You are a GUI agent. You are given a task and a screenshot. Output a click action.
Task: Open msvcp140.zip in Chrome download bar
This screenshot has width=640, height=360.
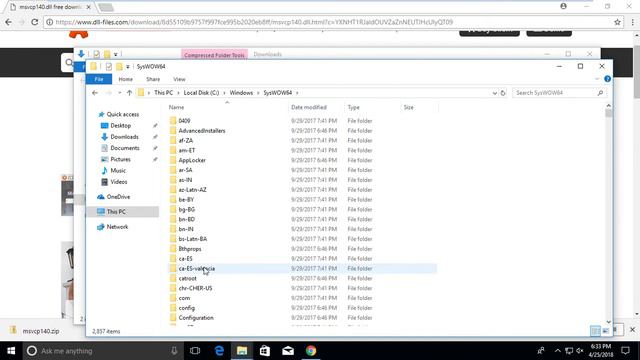41,331
